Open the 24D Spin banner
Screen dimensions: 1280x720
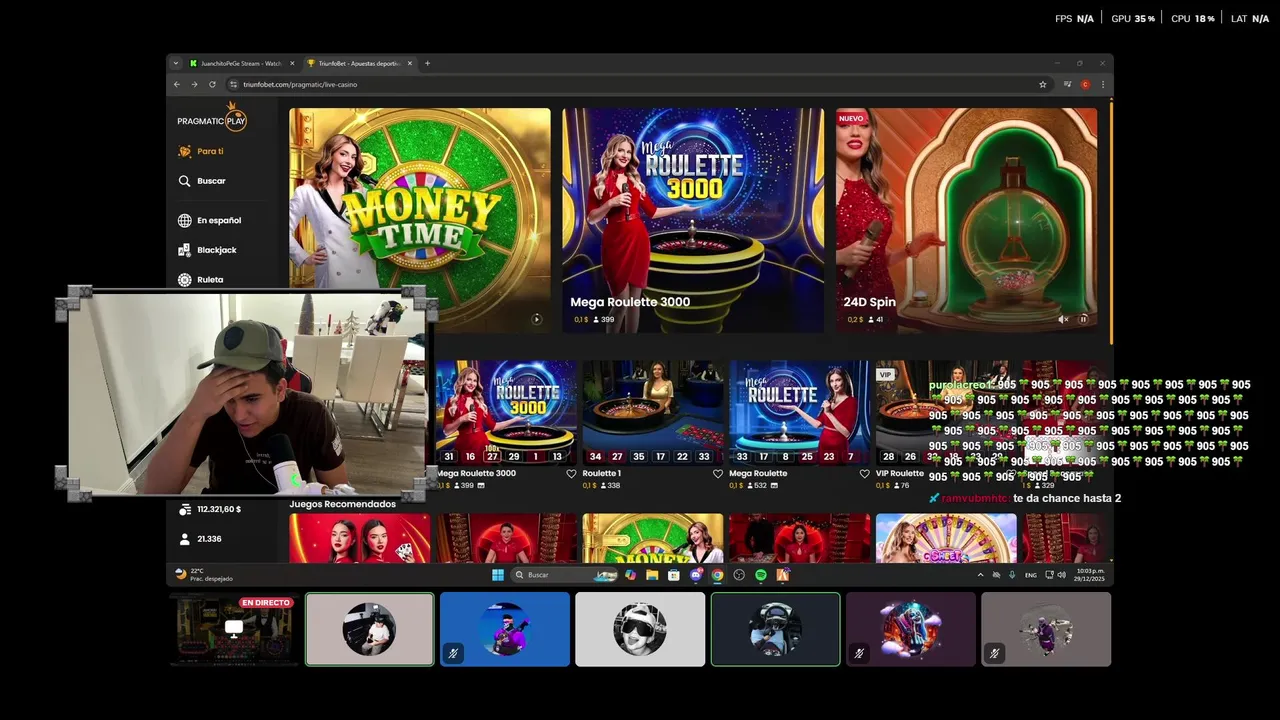pyautogui.click(x=966, y=220)
